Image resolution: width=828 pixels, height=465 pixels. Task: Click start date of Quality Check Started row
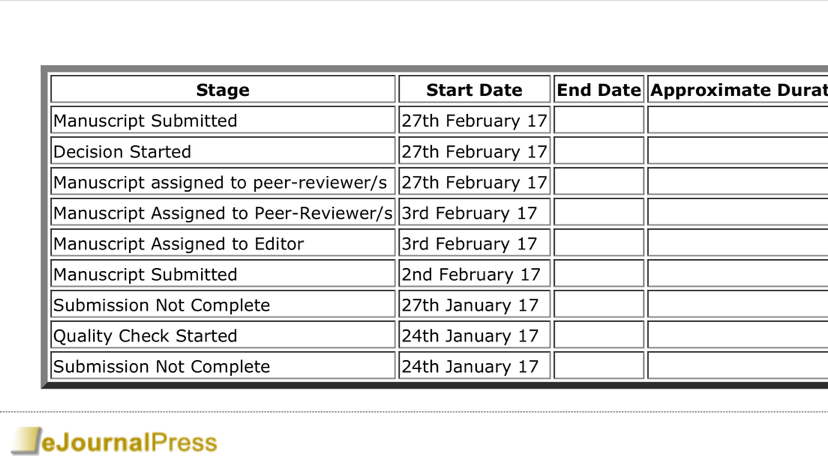474,336
